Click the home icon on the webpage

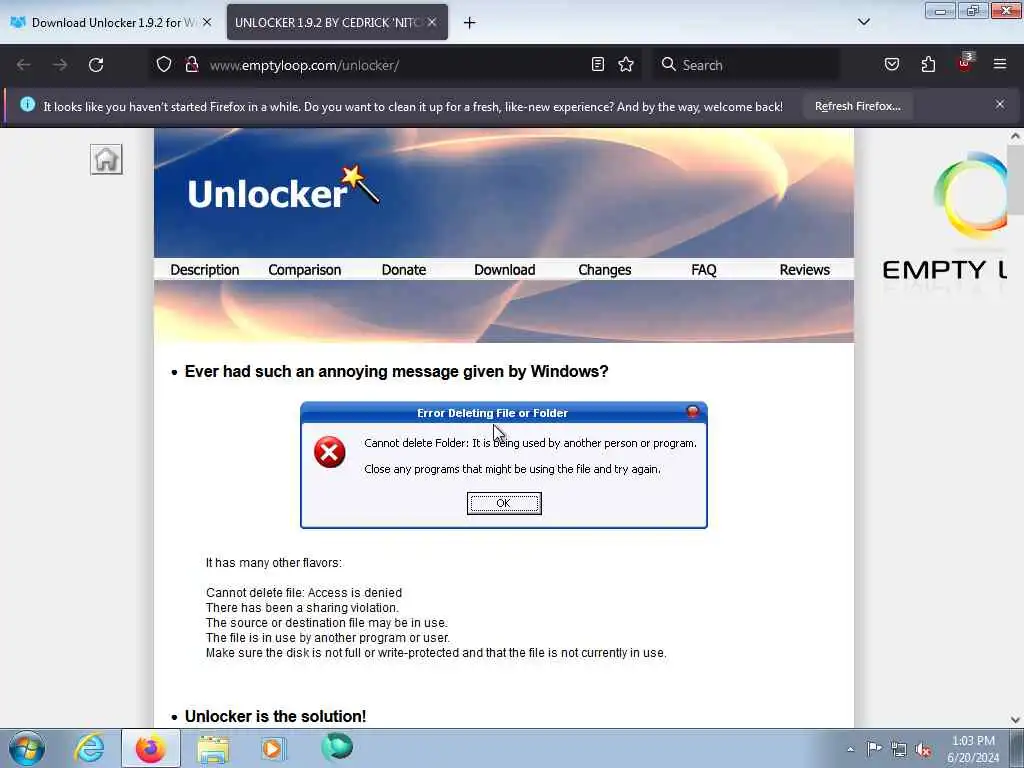click(x=106, y=159)
